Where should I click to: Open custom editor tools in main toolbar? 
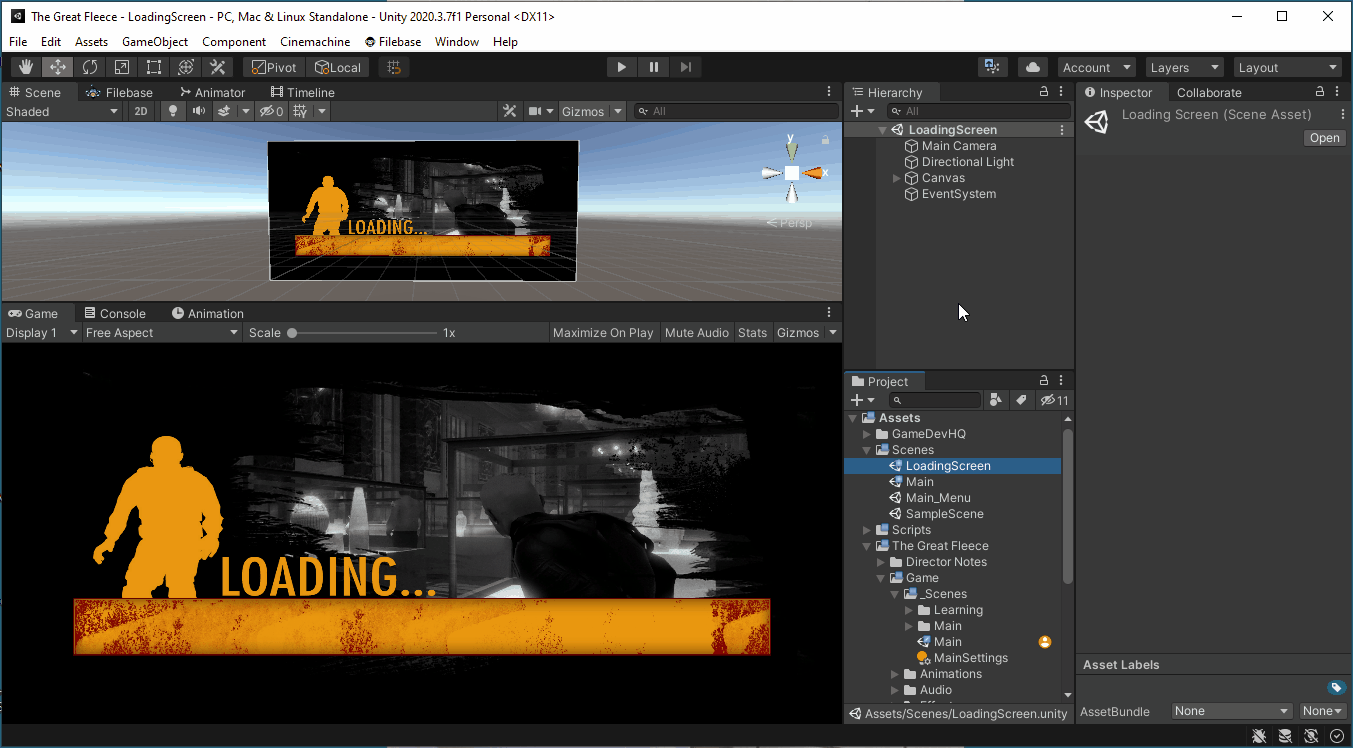218,67
